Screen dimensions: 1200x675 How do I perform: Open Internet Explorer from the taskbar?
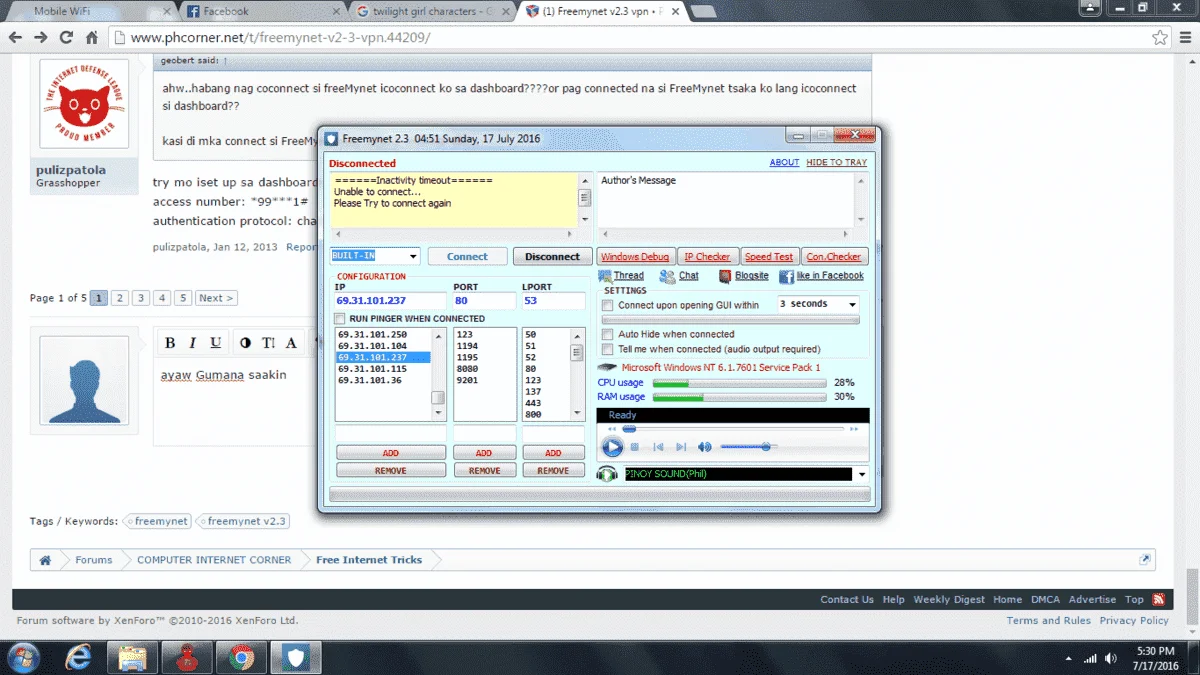[x=79, y=657]
